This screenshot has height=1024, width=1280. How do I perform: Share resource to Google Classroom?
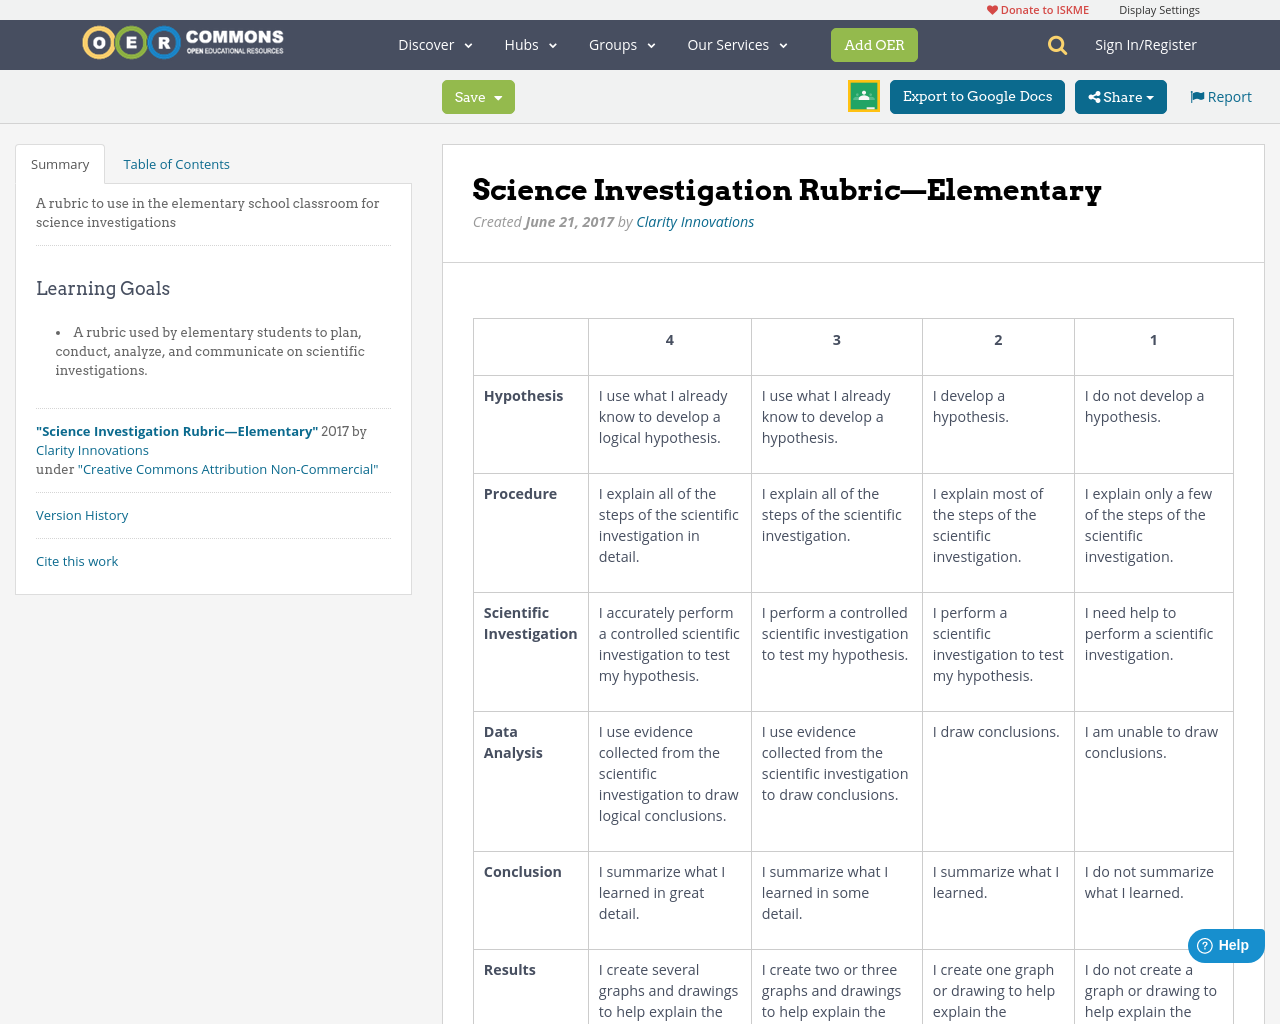tap(862, 96)
